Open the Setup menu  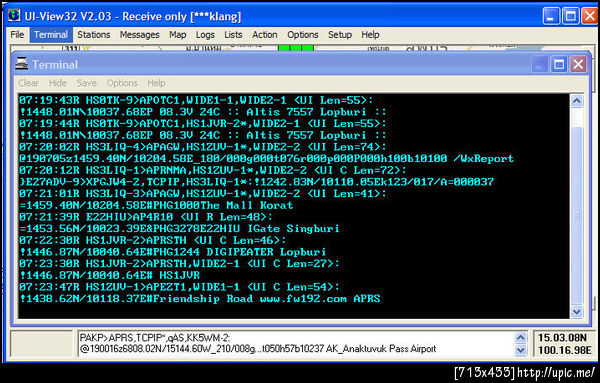click(340, 35)
